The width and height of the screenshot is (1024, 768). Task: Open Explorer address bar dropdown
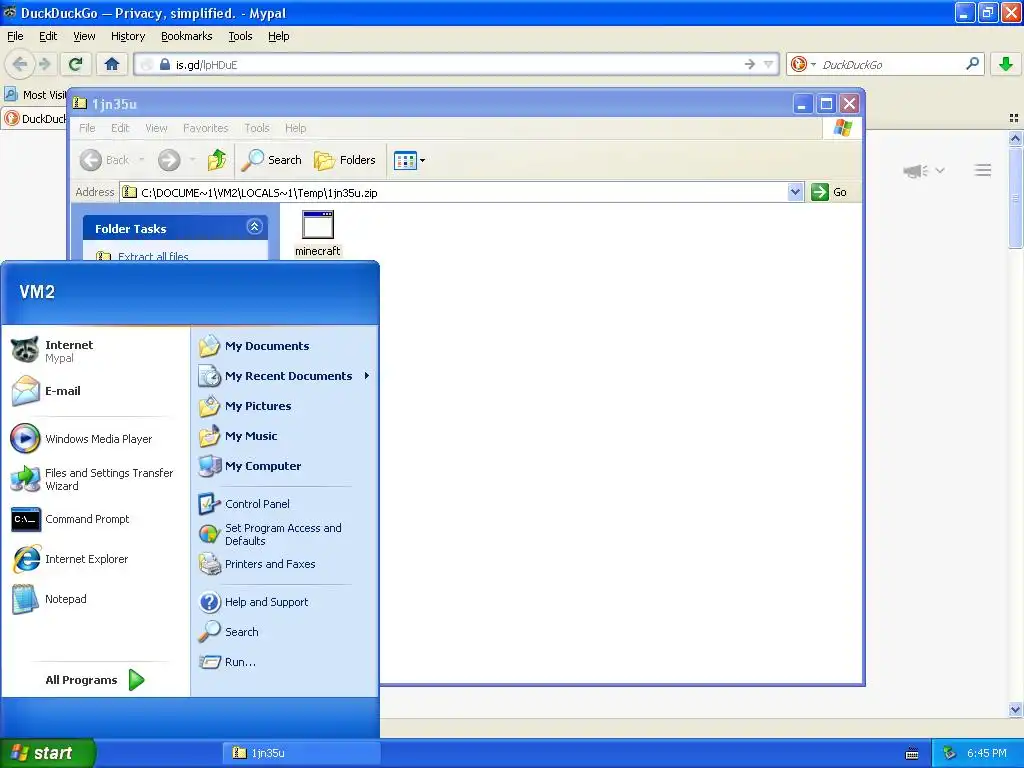coord(795,192)
